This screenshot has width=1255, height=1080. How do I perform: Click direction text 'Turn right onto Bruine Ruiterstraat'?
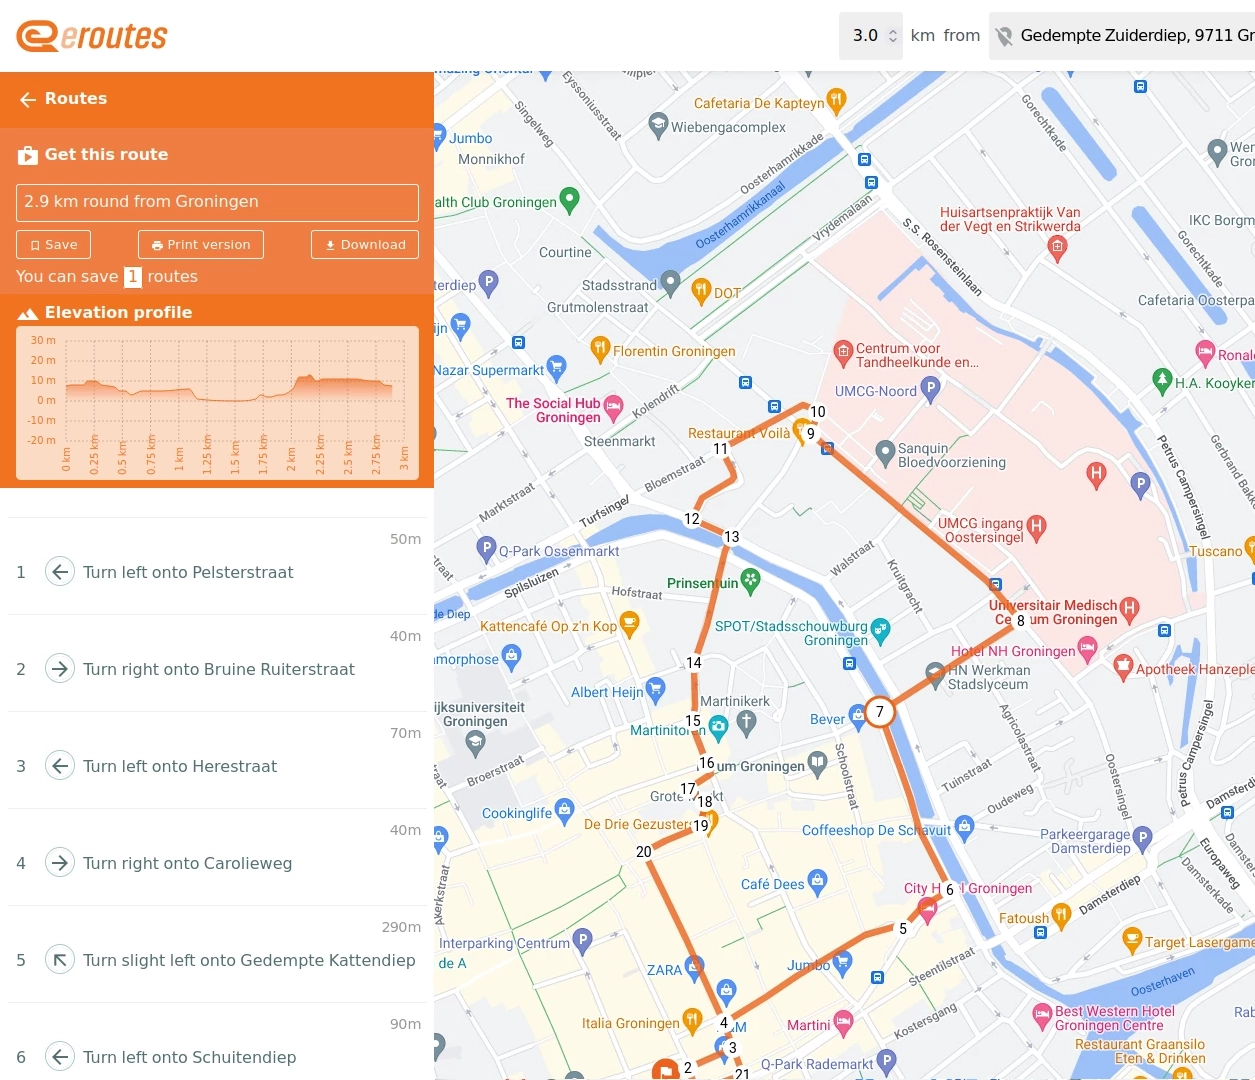pyautogui.click(x=219, y=669)
